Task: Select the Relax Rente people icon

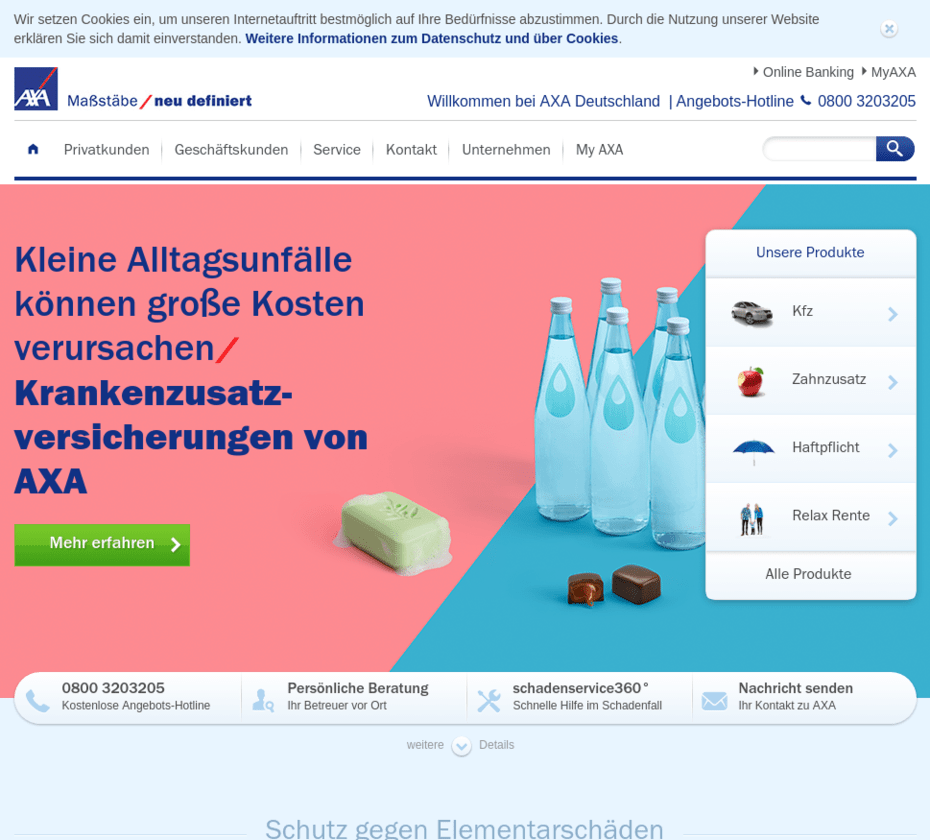Action: tap(751, 517)
